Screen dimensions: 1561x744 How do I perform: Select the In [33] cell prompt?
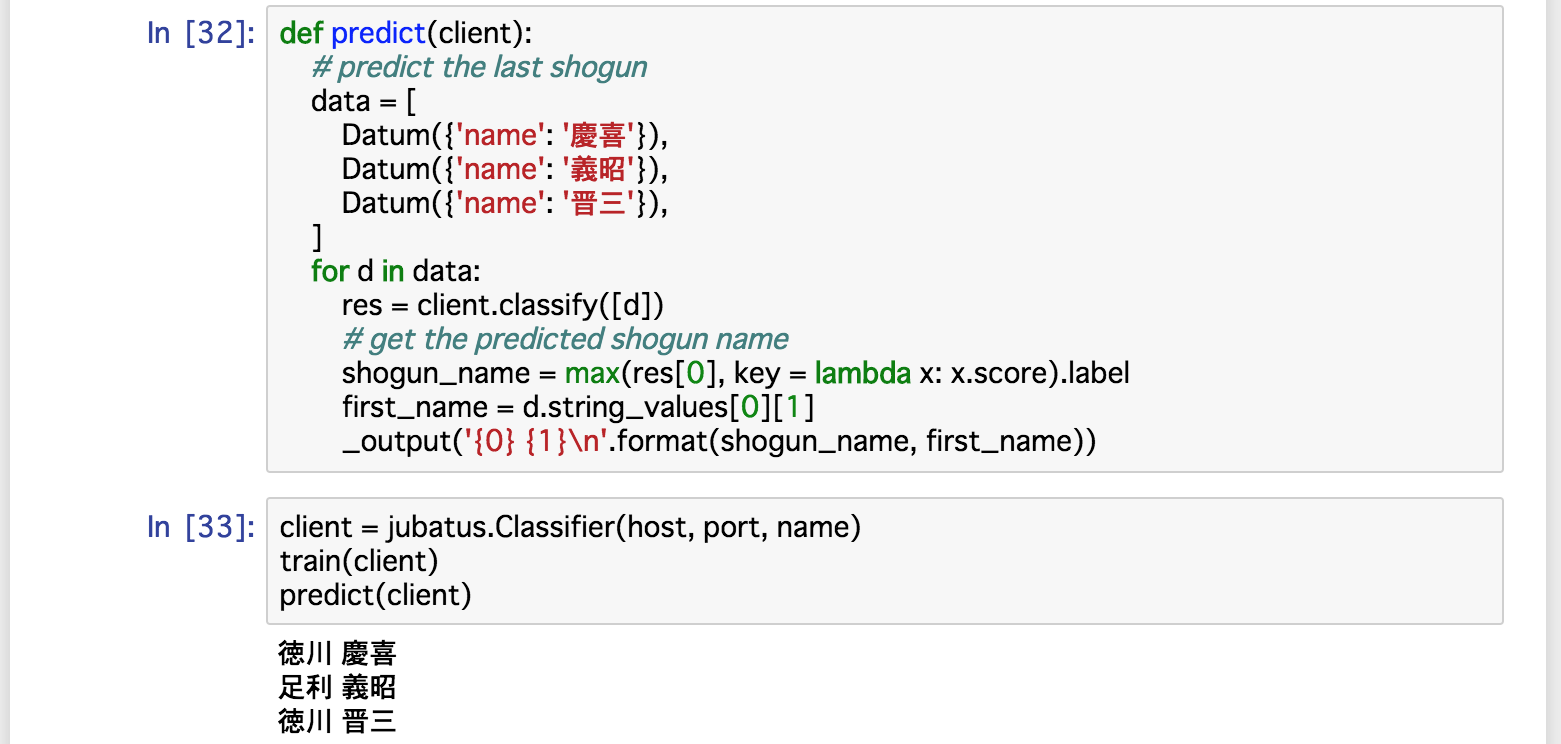[x=201, y=527]
